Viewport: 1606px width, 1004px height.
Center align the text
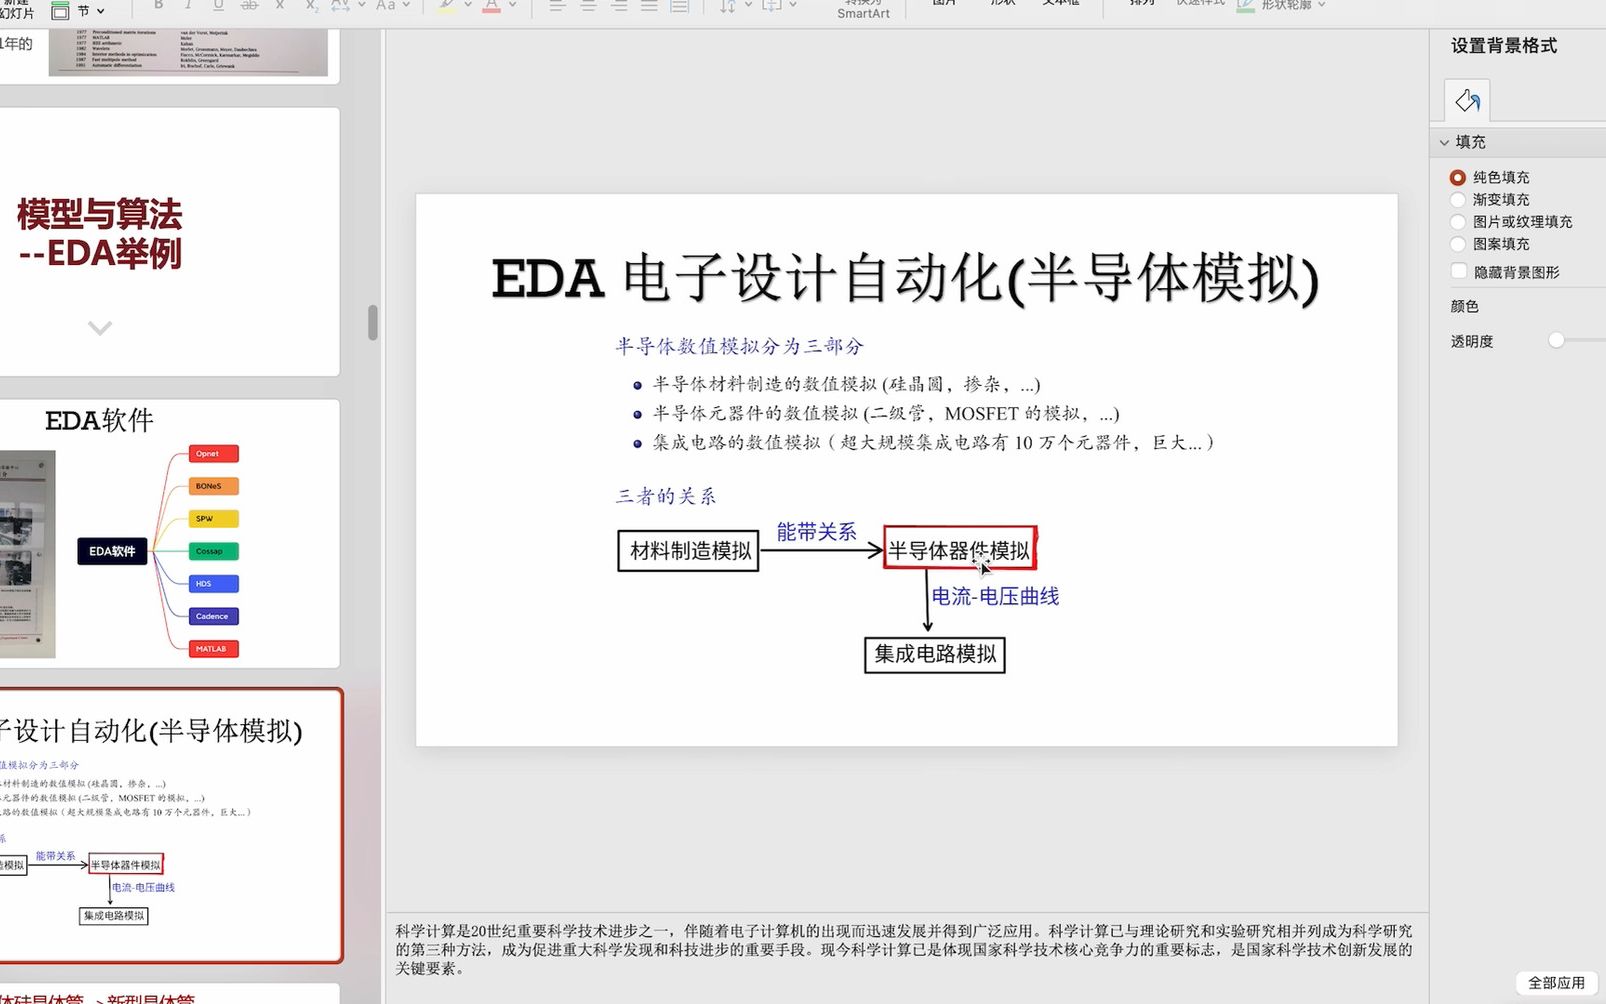[x=588, y=5]
